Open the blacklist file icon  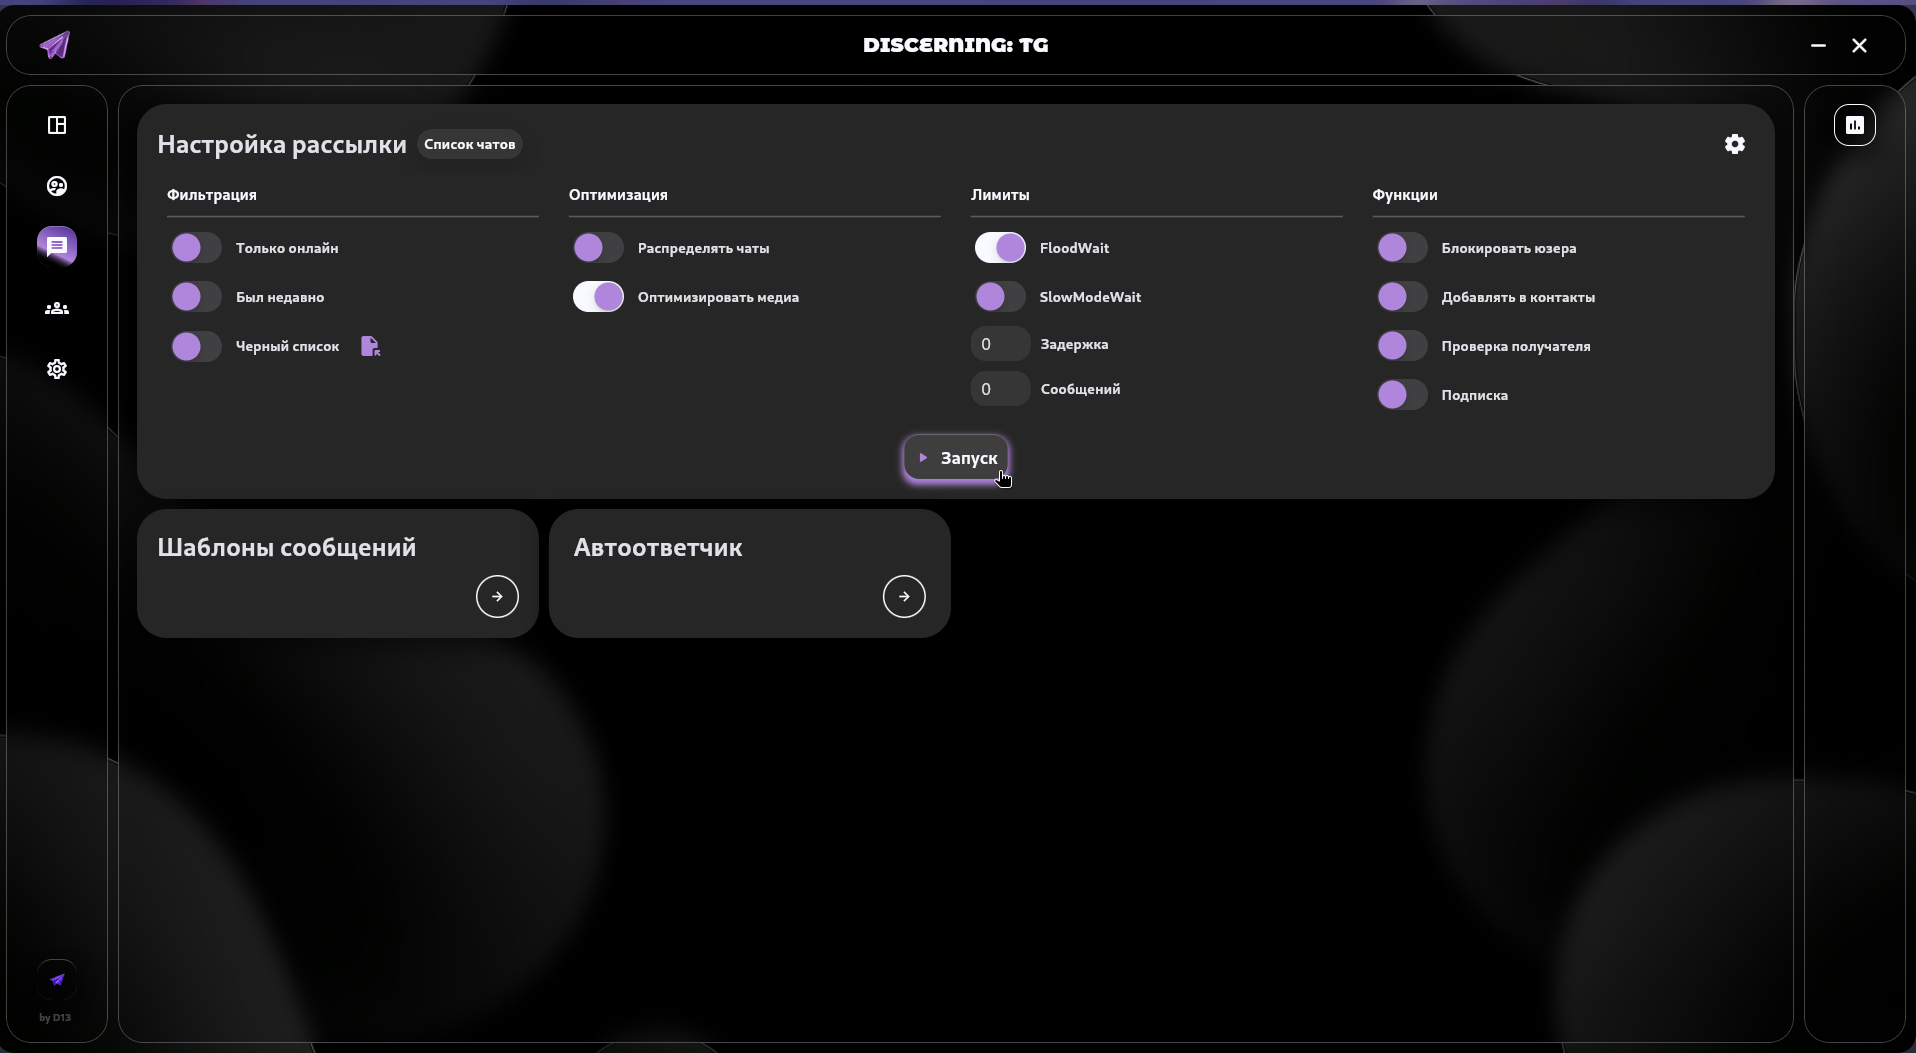click(x=370, y=346)
